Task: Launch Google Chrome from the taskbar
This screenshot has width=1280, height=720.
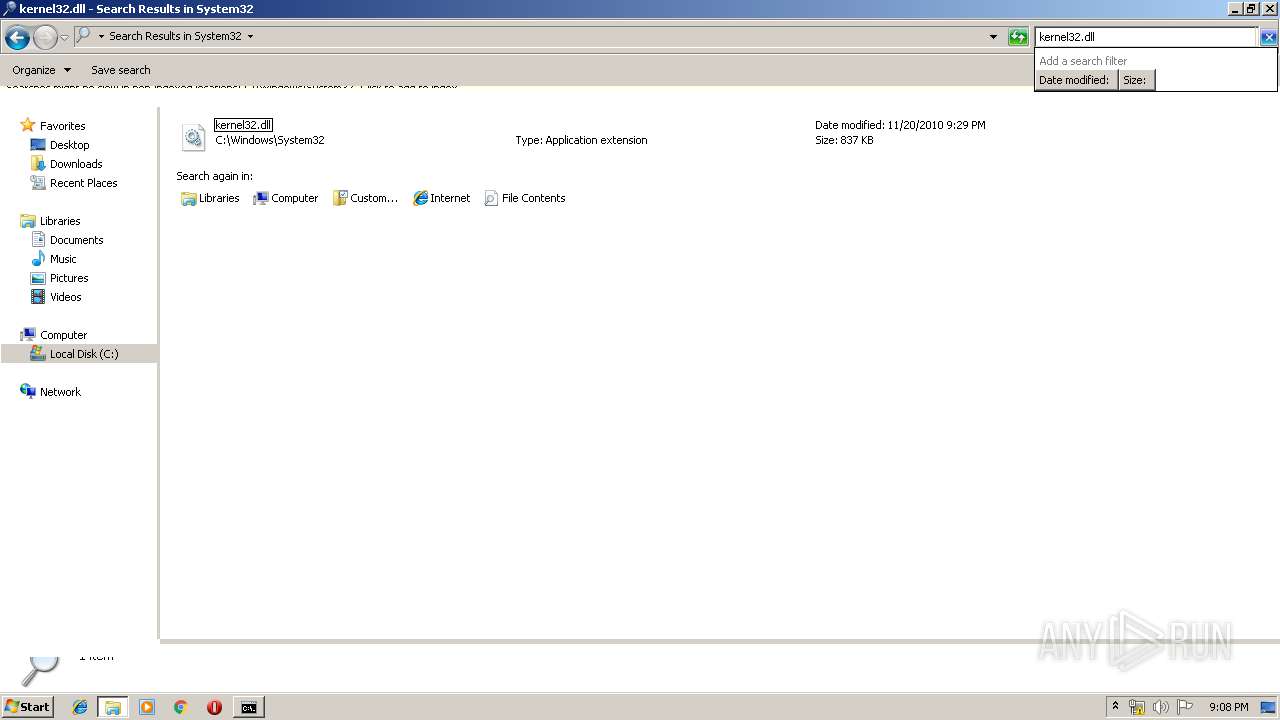Action: [x=181, y=707]
